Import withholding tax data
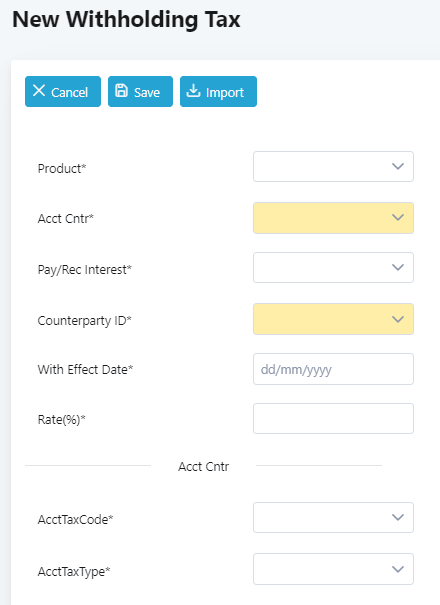The width and height of the screenshot is (440, 605). [218, 91]
